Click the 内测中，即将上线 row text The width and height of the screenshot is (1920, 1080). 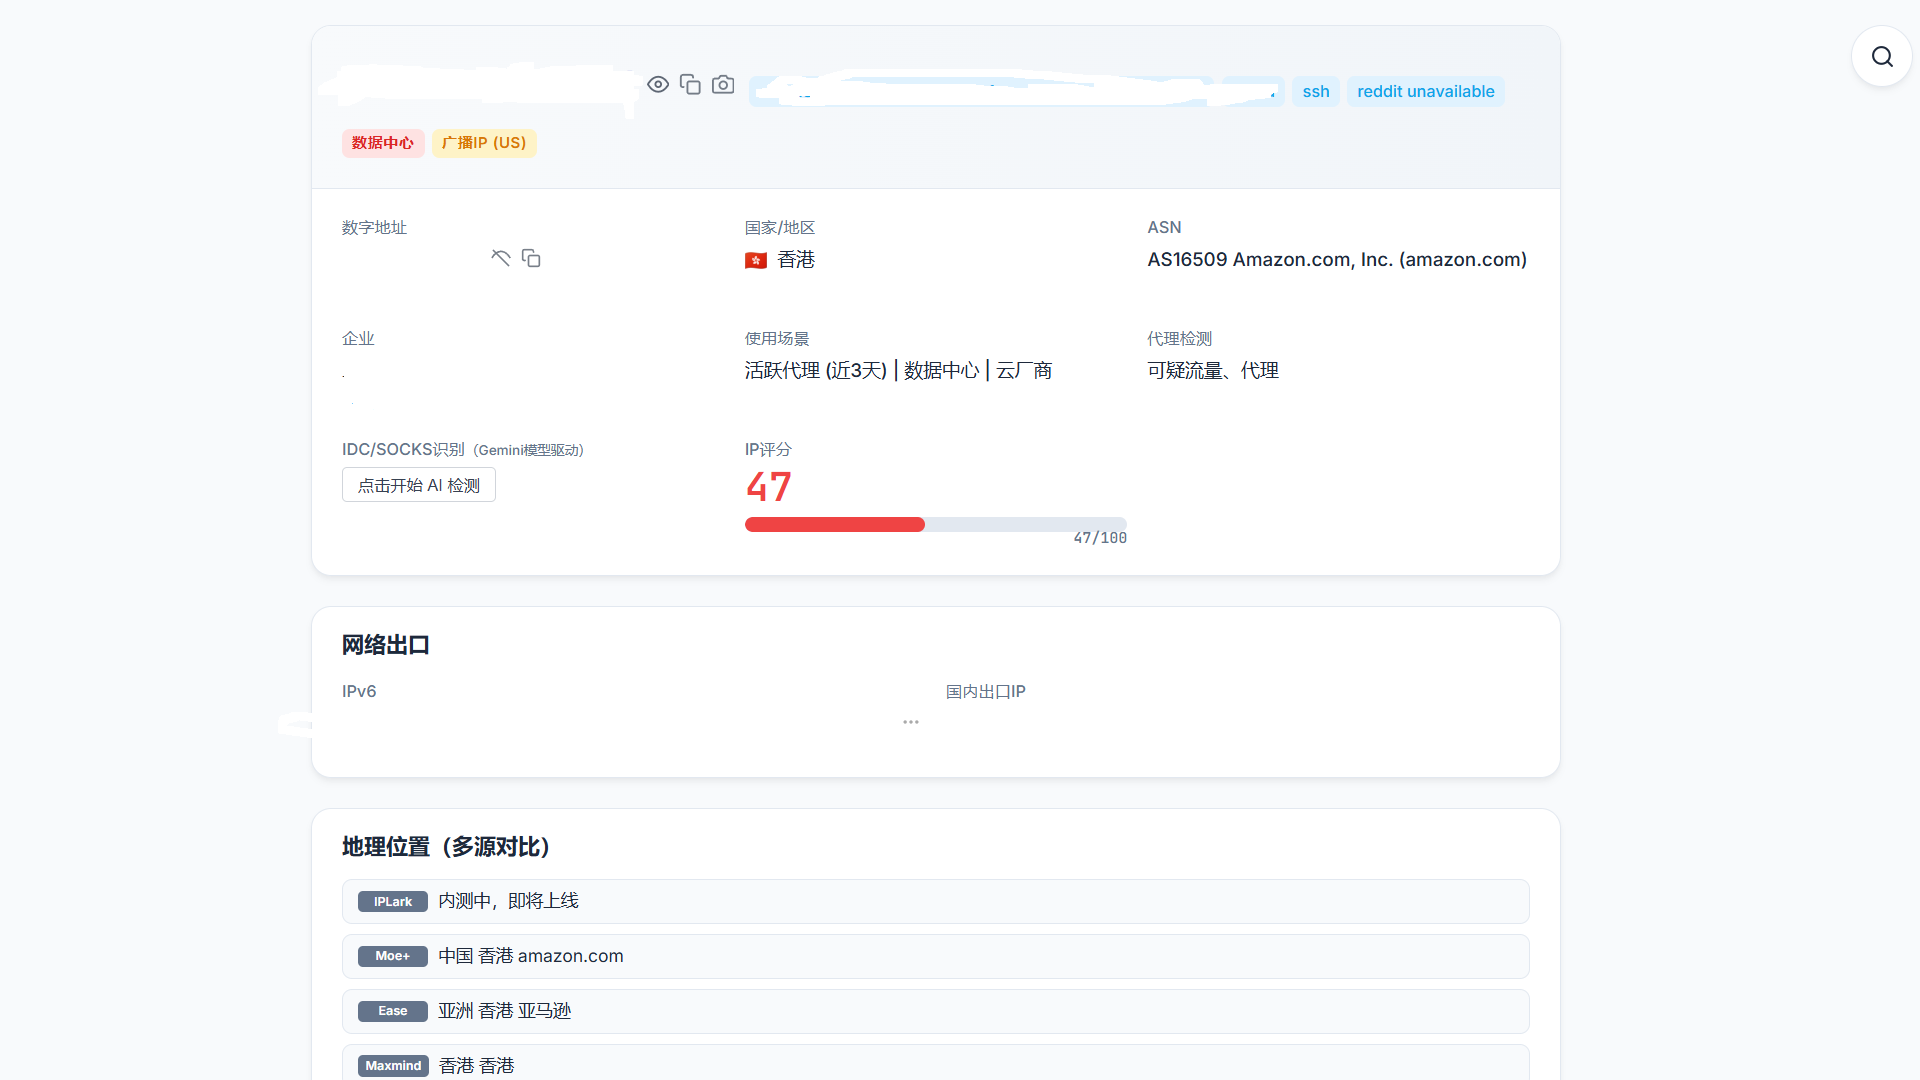[x=508, y=902]
